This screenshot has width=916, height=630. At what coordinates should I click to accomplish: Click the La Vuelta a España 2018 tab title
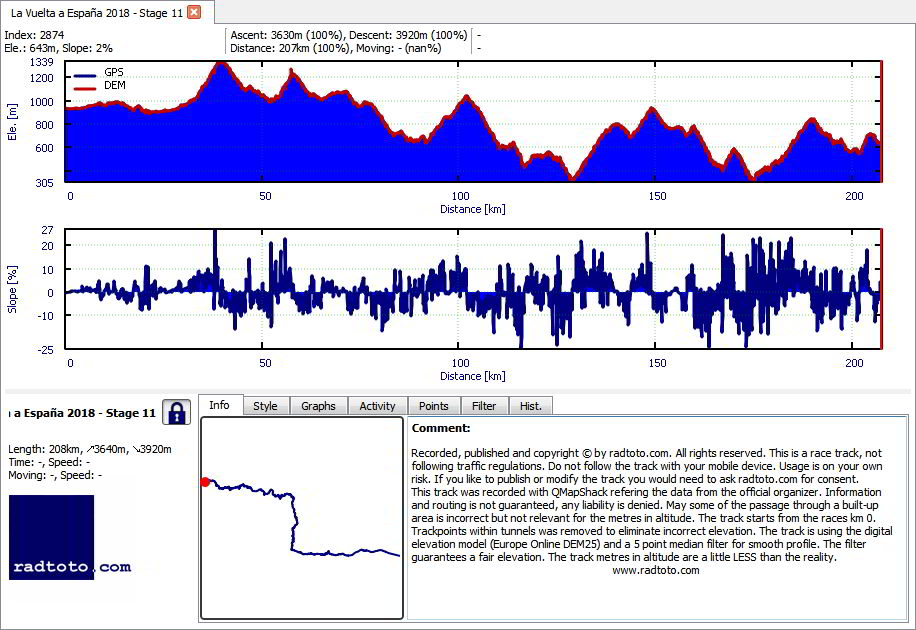click(97, 12)
